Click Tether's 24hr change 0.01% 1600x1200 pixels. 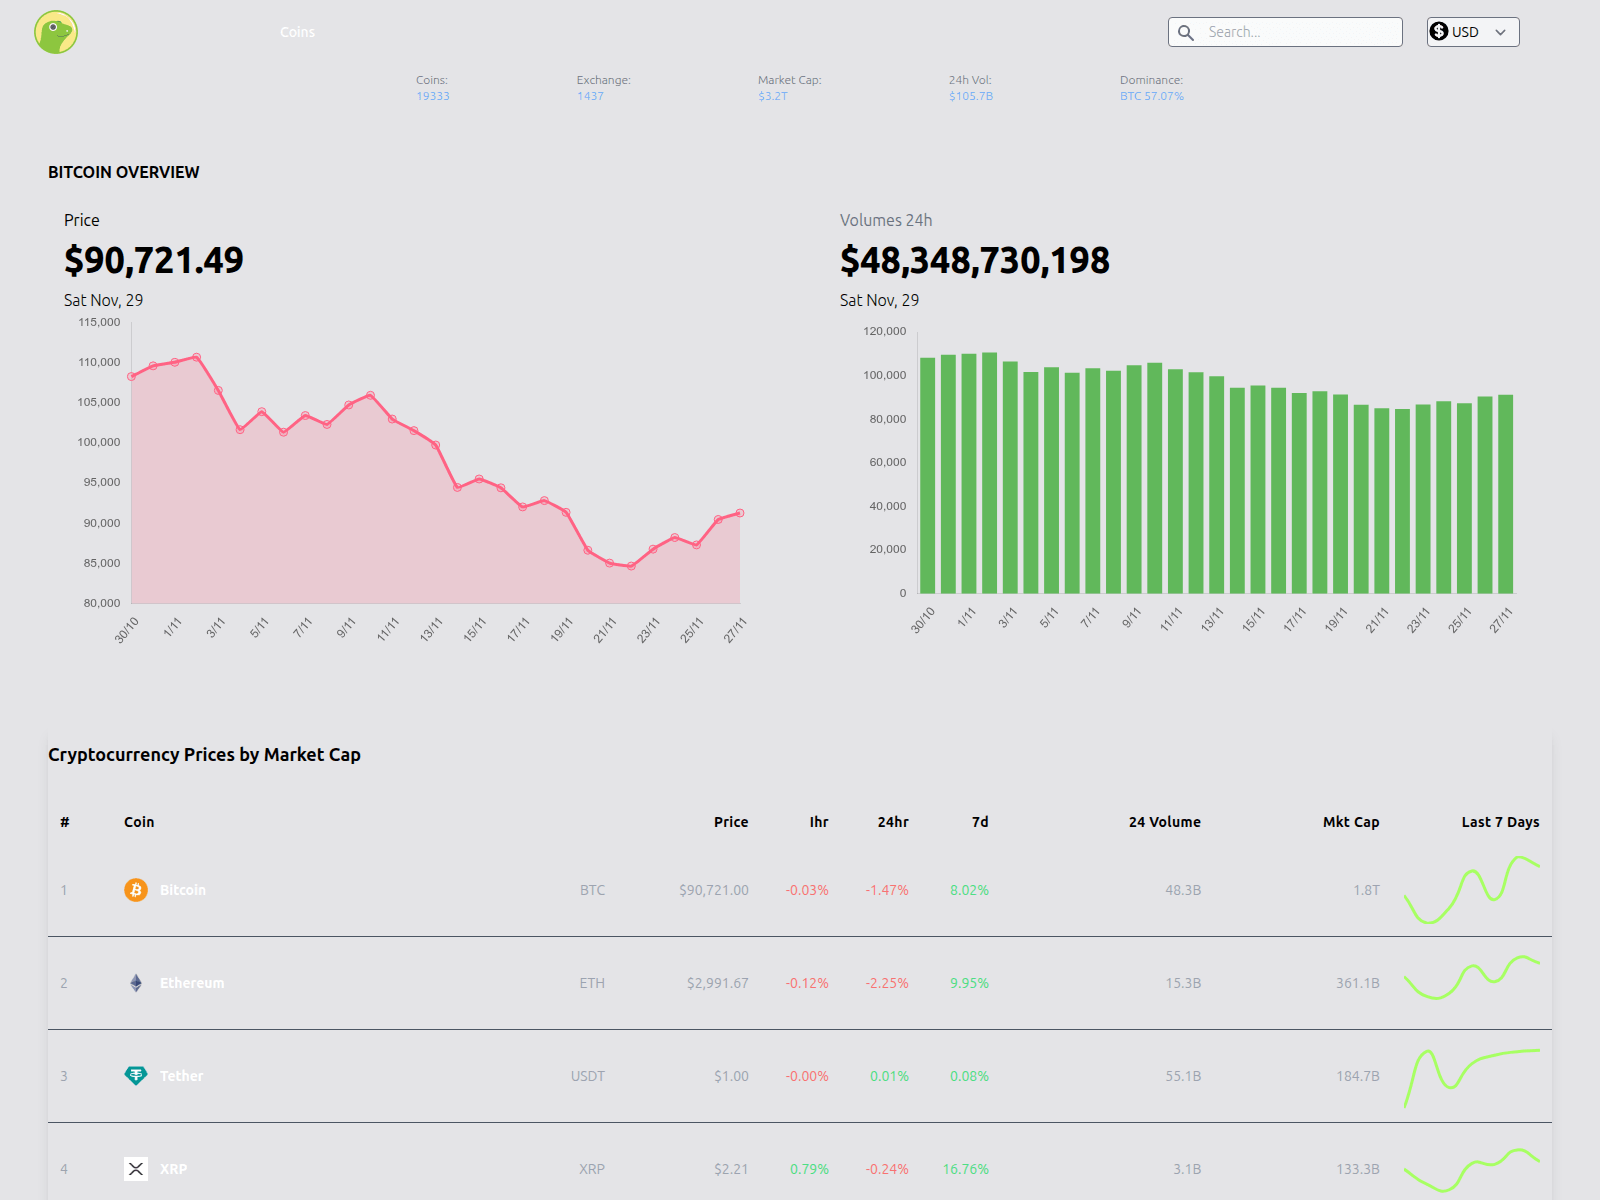889,1076
